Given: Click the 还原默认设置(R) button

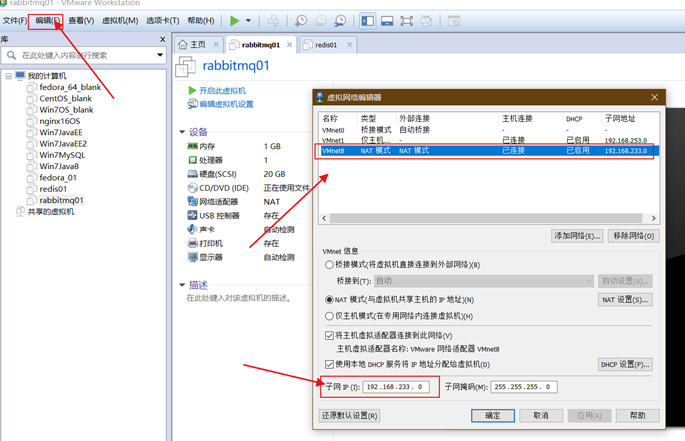Looking at the screenshot, I should tap(349, 415).
